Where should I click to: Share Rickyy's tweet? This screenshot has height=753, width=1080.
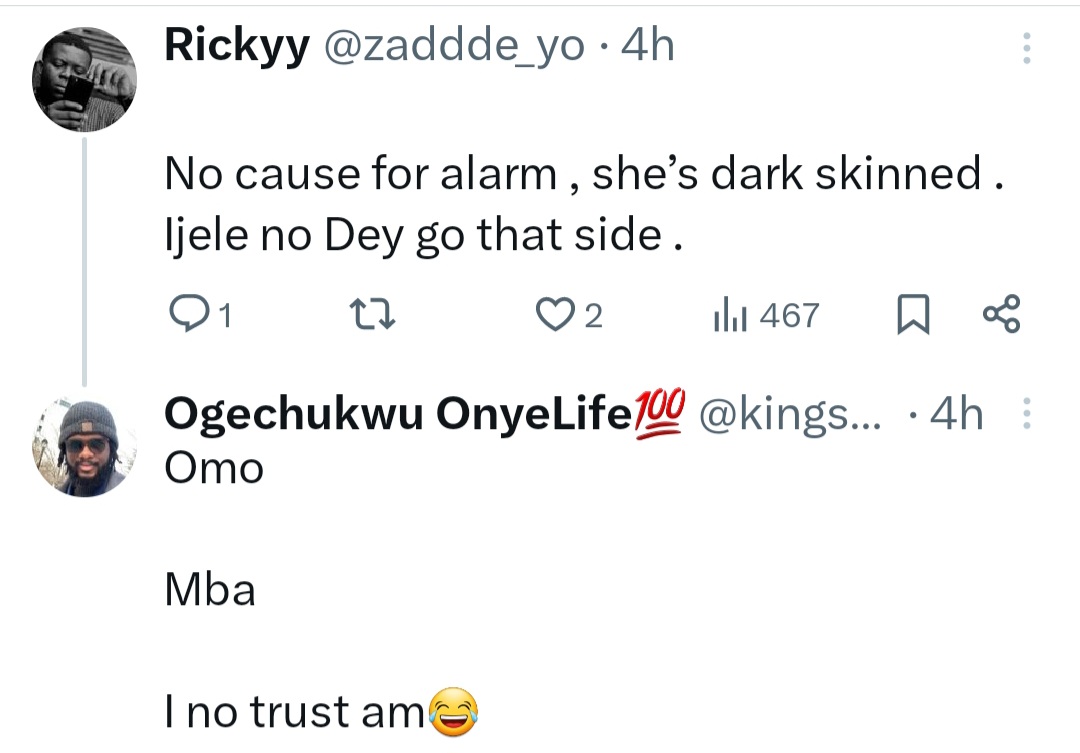click(1001, 315)
